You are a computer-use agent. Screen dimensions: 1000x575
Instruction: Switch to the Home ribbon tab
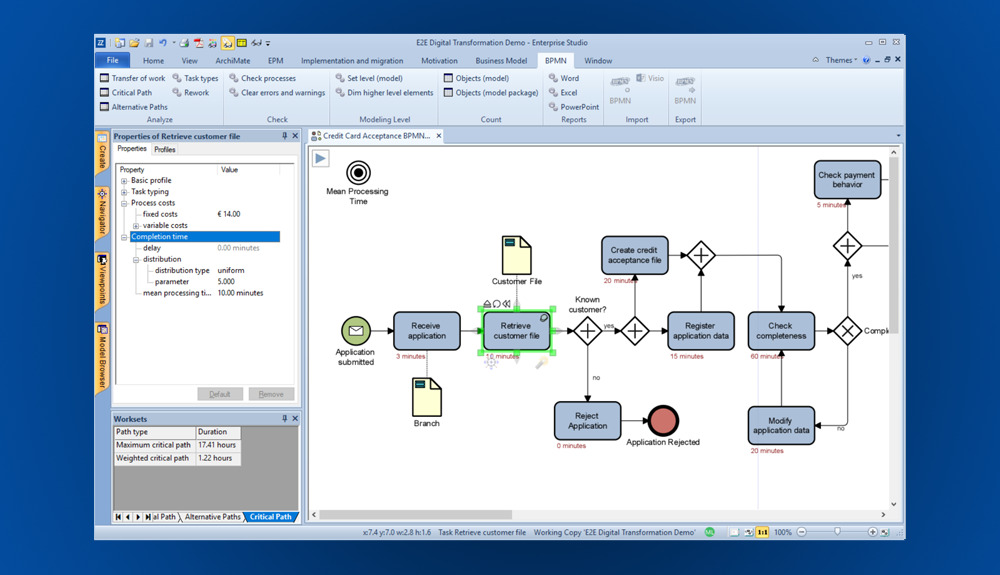click(153, 61)
